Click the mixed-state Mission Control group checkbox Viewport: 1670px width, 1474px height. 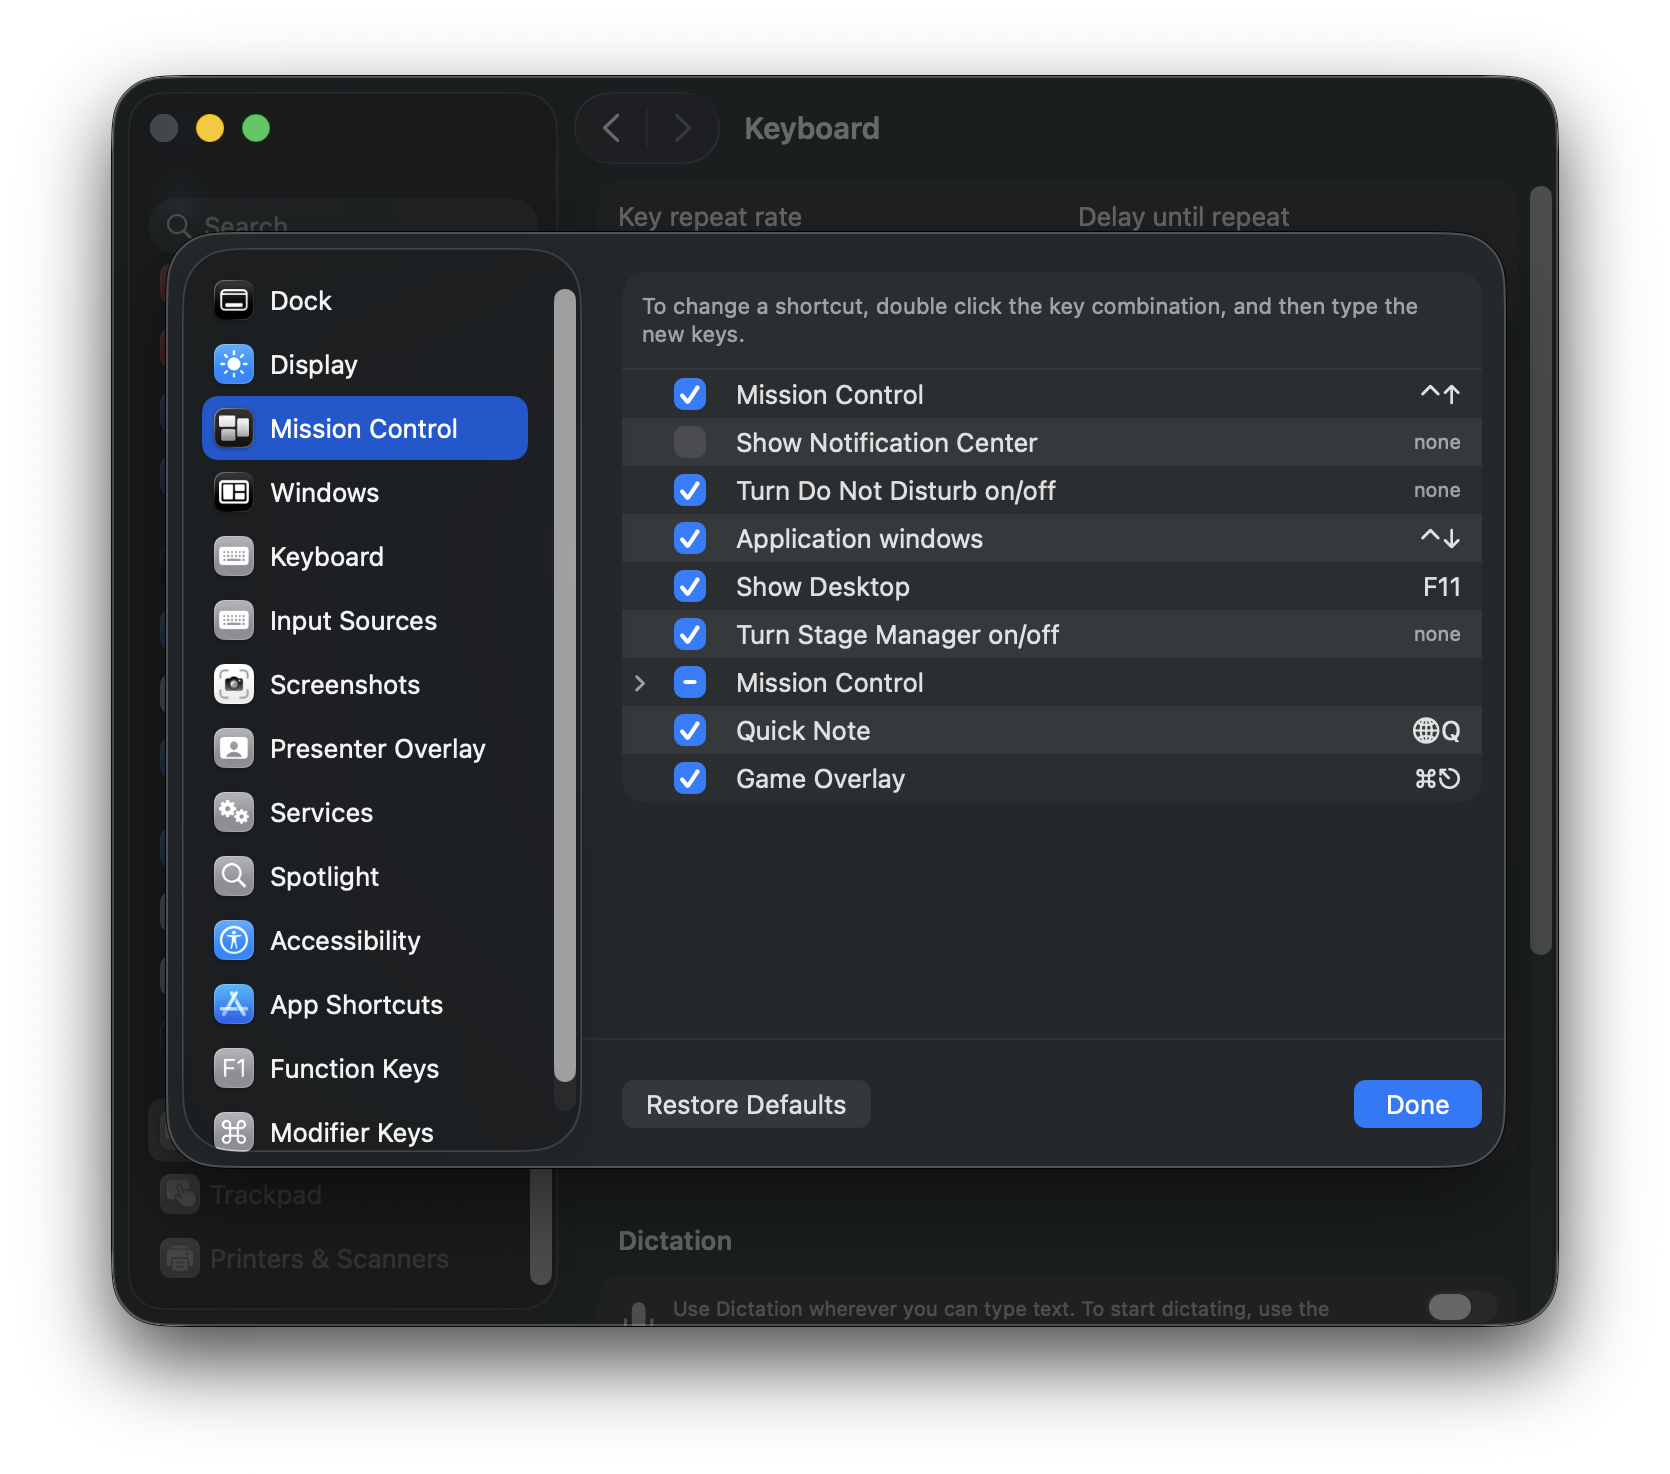[x=690, y=682]
